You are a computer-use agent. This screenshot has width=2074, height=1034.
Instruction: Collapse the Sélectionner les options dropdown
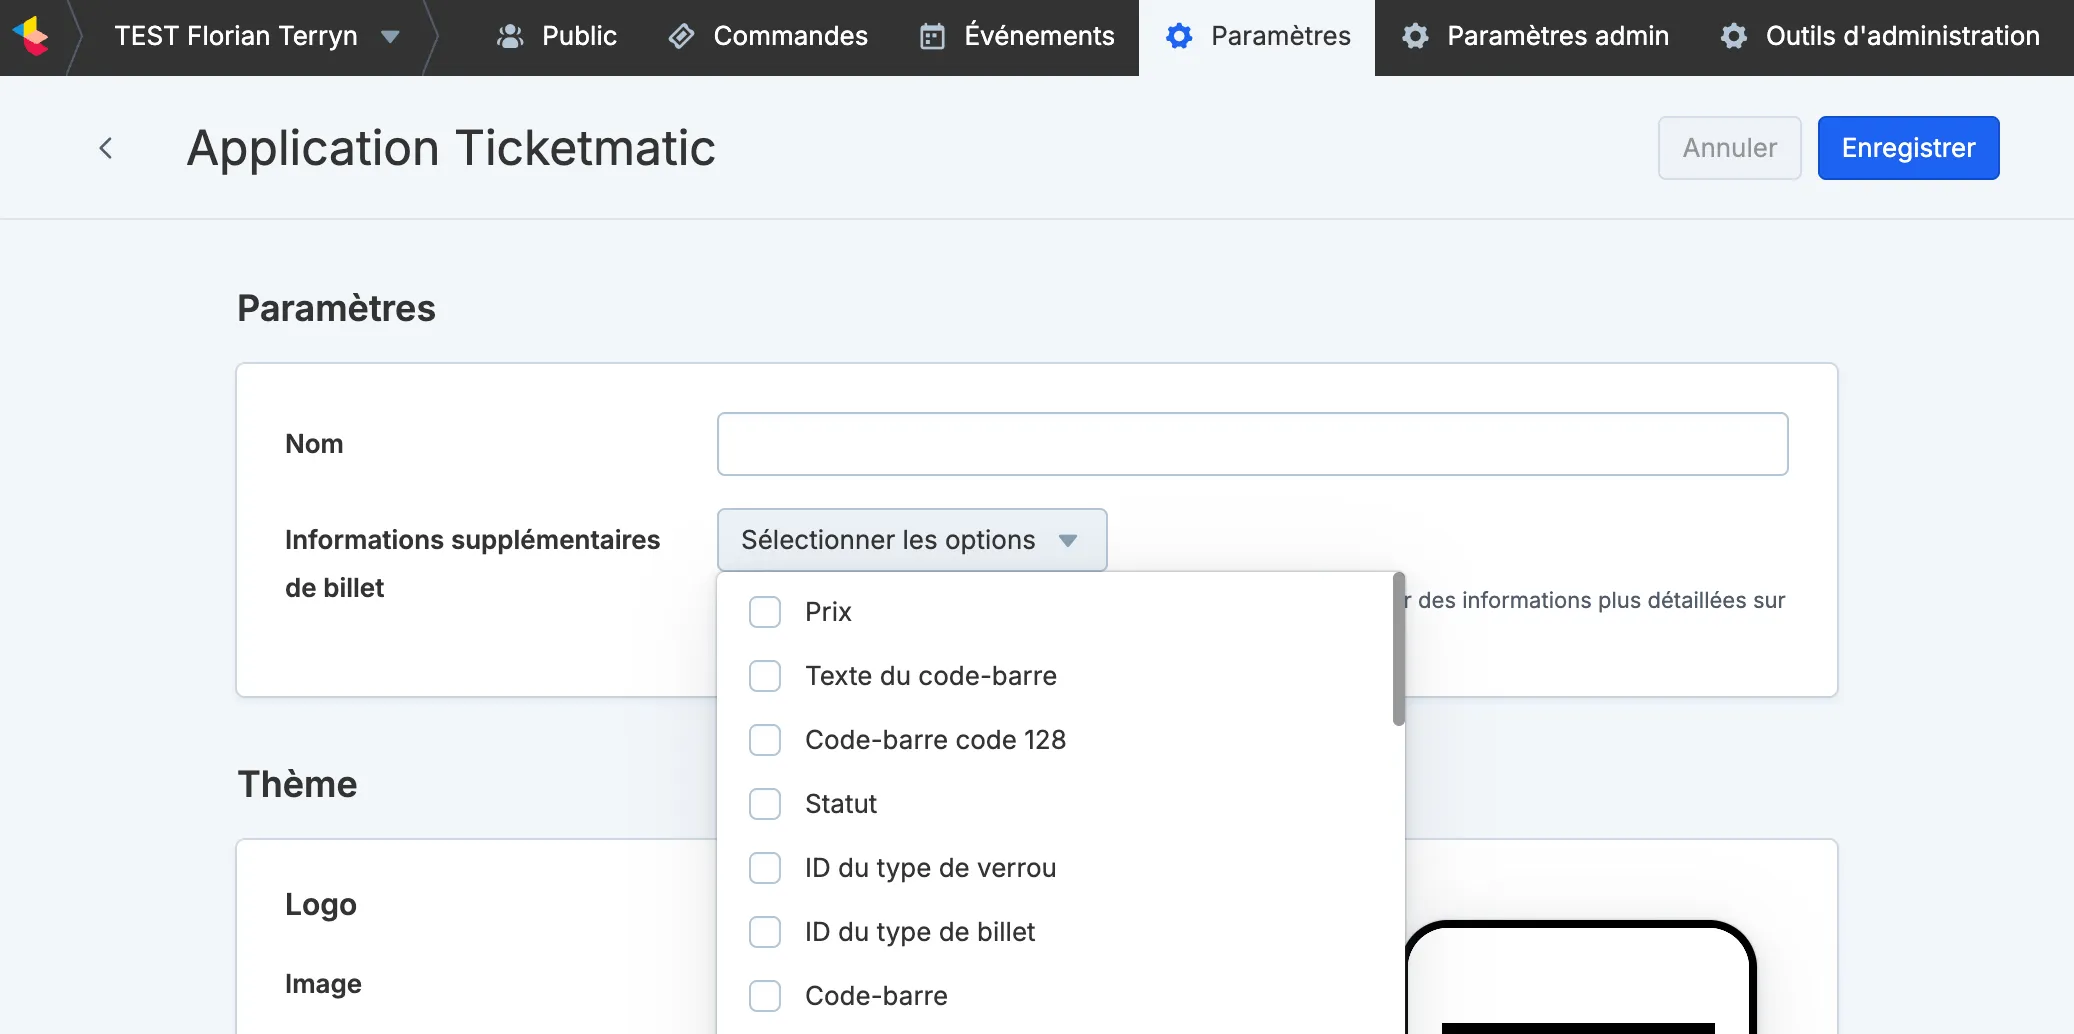[x=912, y=540]
